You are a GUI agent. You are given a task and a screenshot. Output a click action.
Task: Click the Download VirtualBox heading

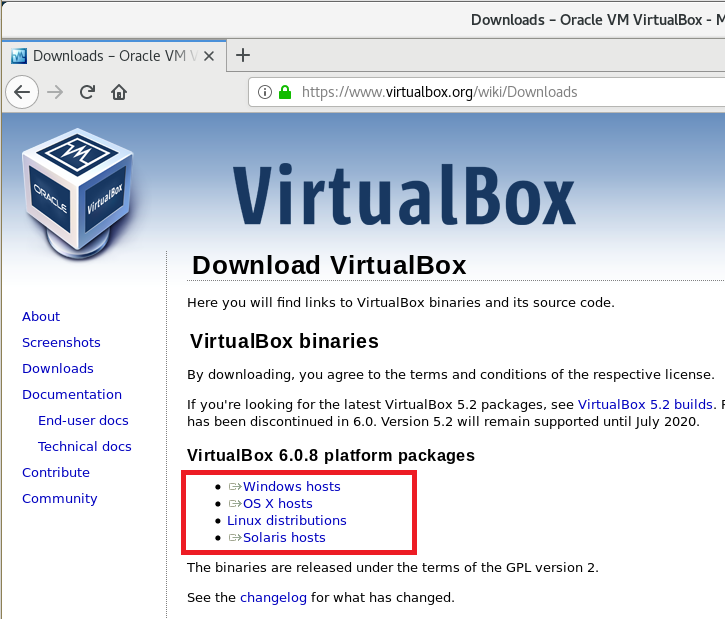[x=329, y=265]
